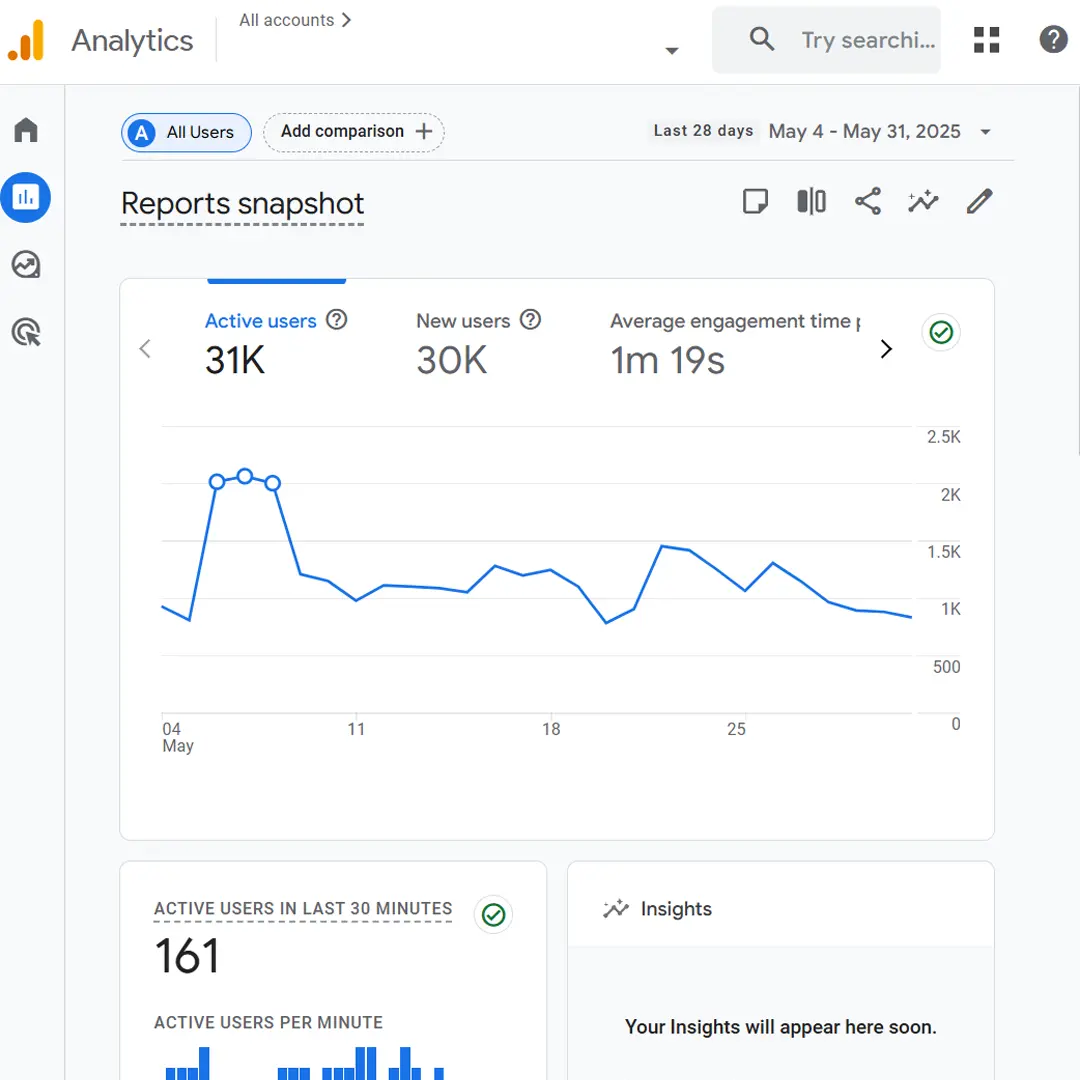
Task: Open the Home sidebar icon
Action: [x=26, y=129]
